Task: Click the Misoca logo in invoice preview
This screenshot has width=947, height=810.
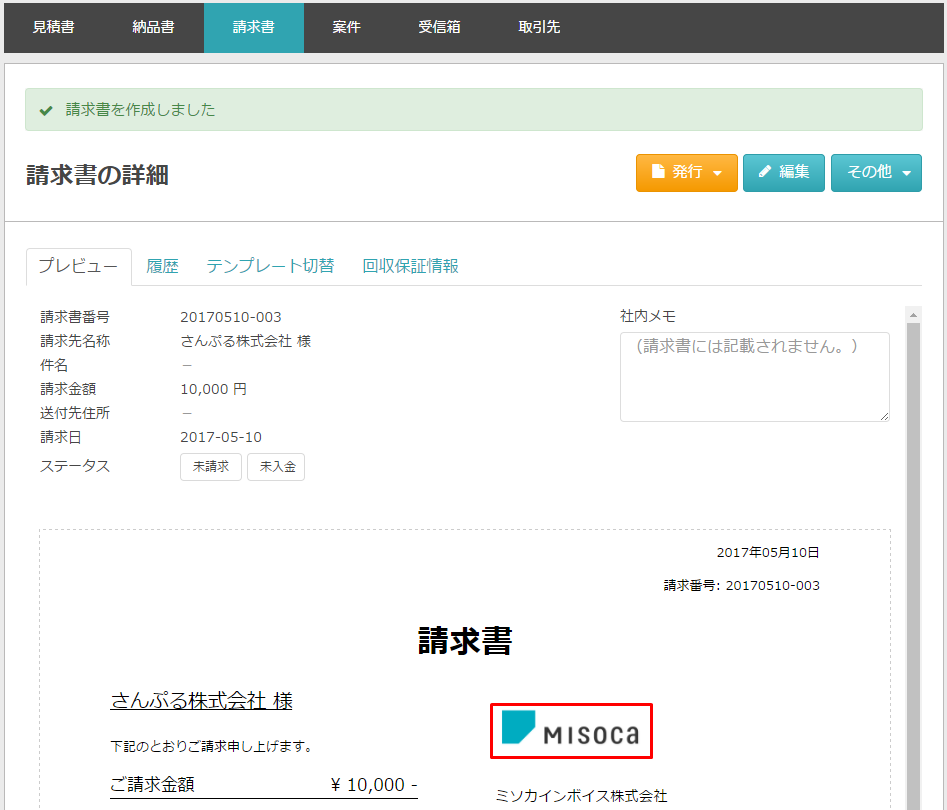Action: pyautogui.click(x=570, y=731)
